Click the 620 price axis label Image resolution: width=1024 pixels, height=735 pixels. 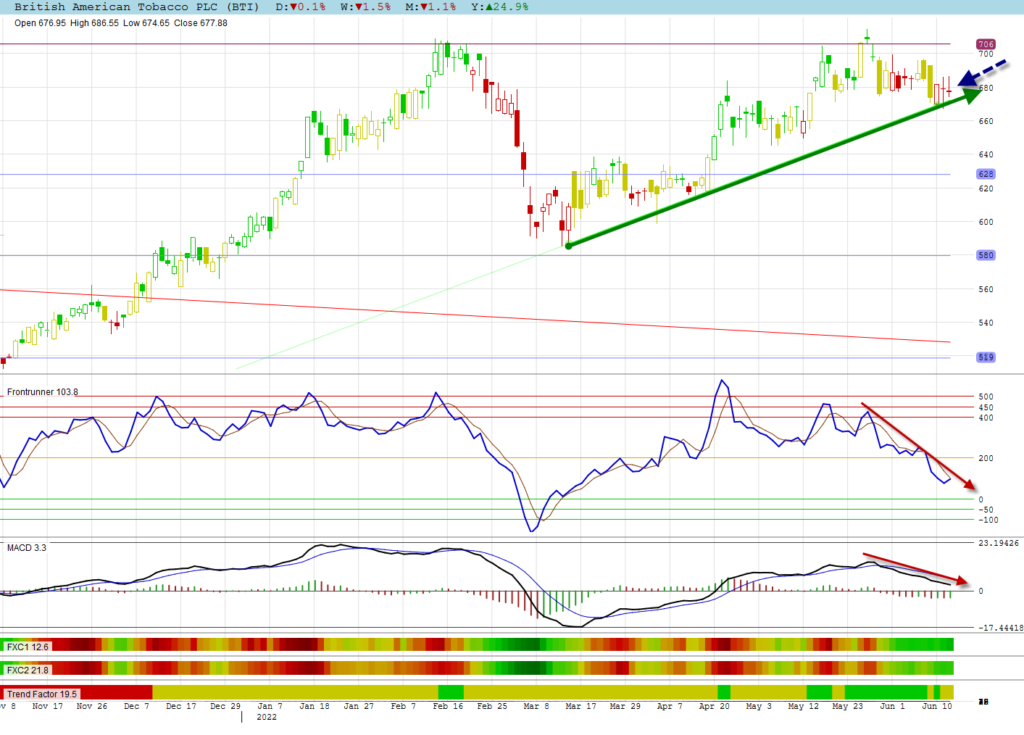[985, 189]
